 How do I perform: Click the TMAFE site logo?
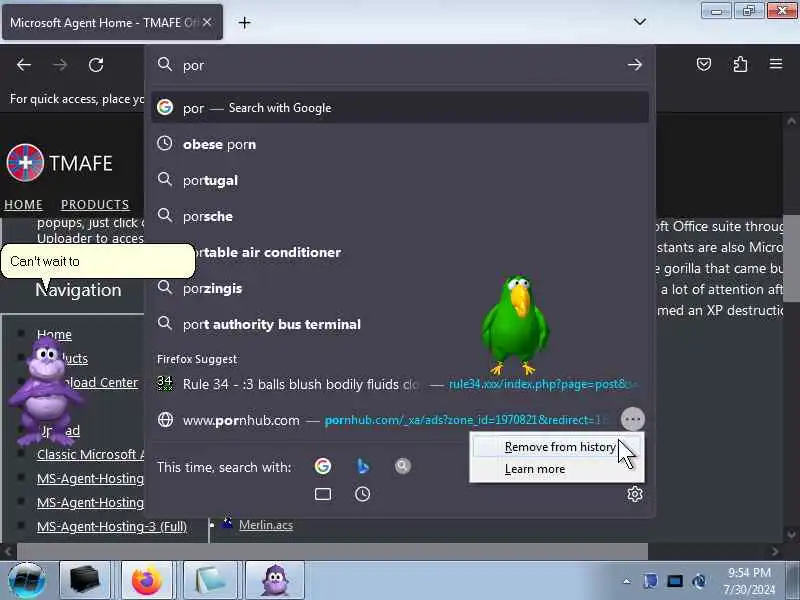pyautogui.click(x=60, y=163)
